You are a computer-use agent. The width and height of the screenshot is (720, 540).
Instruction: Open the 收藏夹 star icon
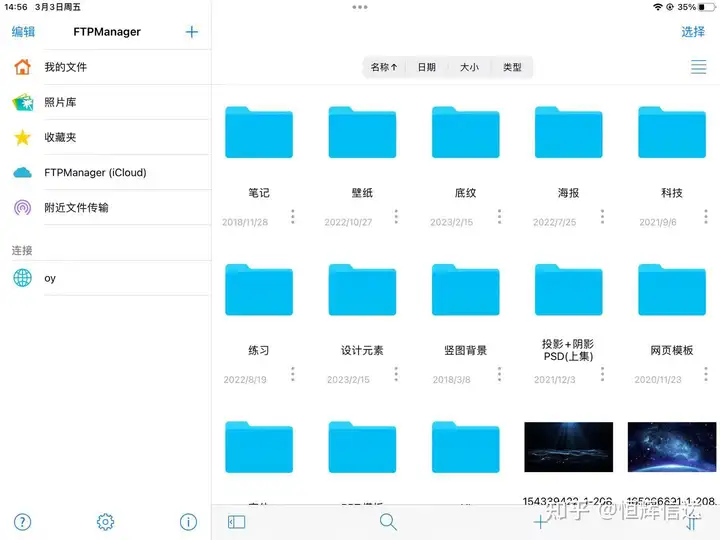[22, 137]
